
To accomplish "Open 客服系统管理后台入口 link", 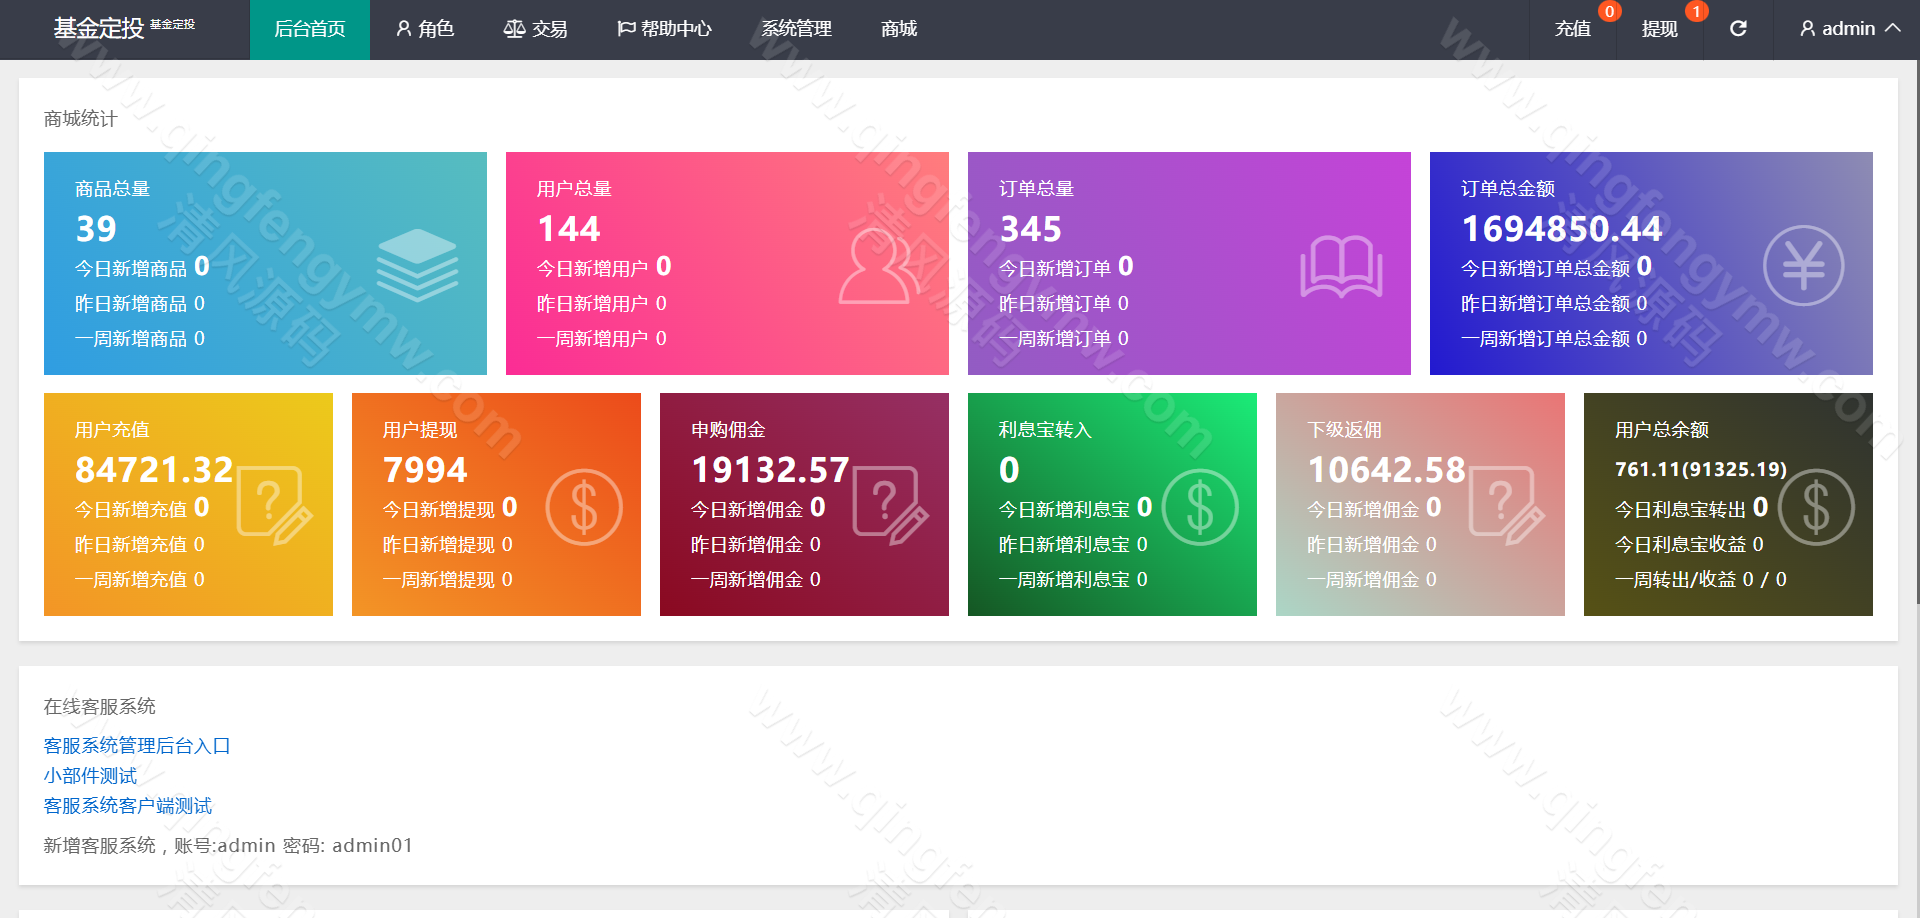I will pos(135,744).
